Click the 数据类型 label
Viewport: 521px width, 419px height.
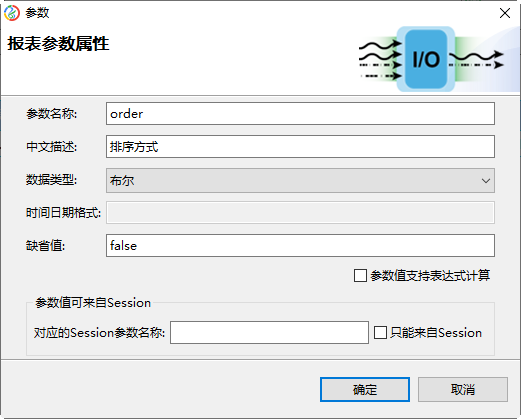tap(52, 180)
